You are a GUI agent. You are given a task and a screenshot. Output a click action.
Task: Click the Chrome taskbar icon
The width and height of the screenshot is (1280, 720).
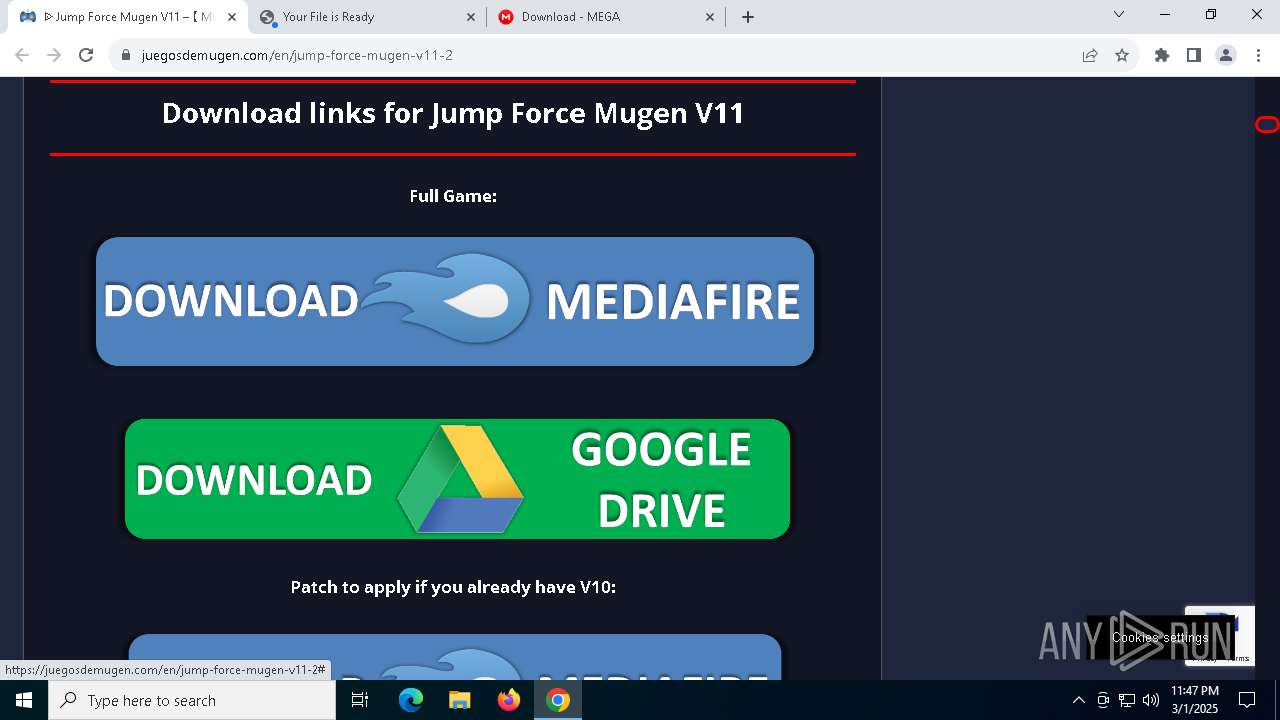tap(558, 700)
